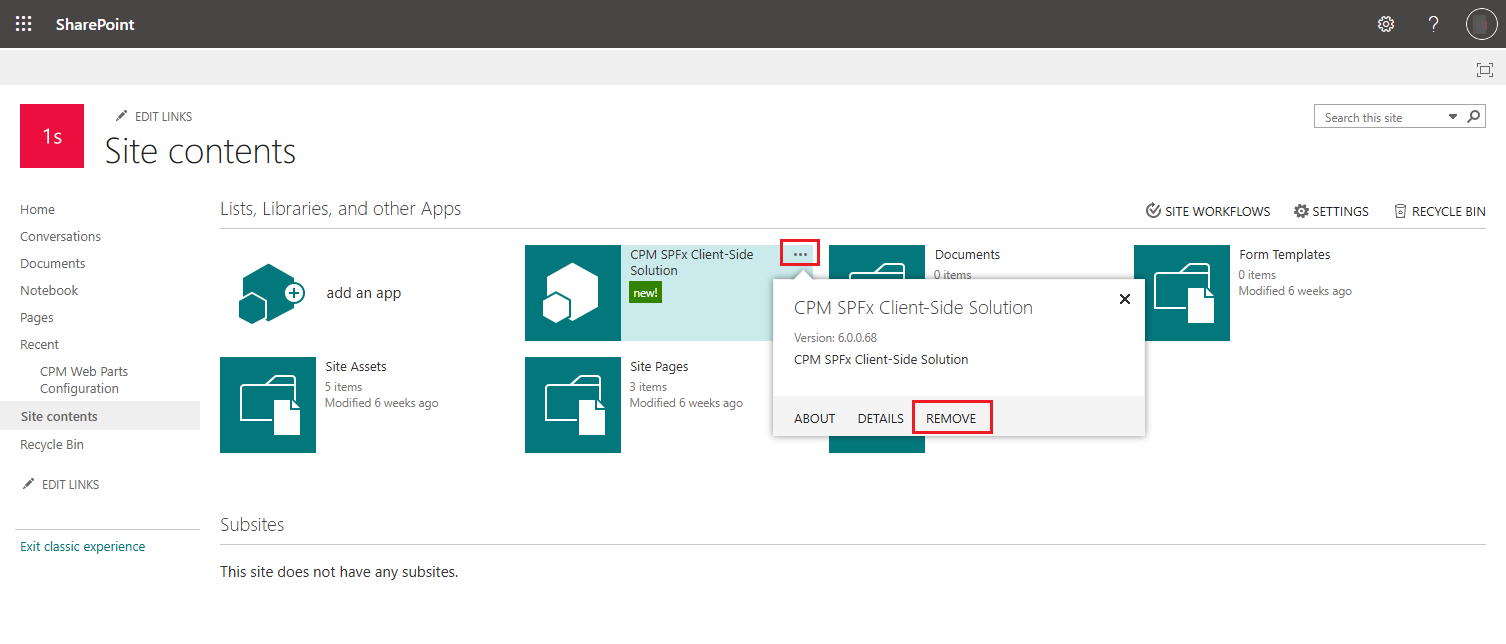1506x644 pixels.
Task: Click REMOVE to uninstall the solution
Action: pos(951,418)
